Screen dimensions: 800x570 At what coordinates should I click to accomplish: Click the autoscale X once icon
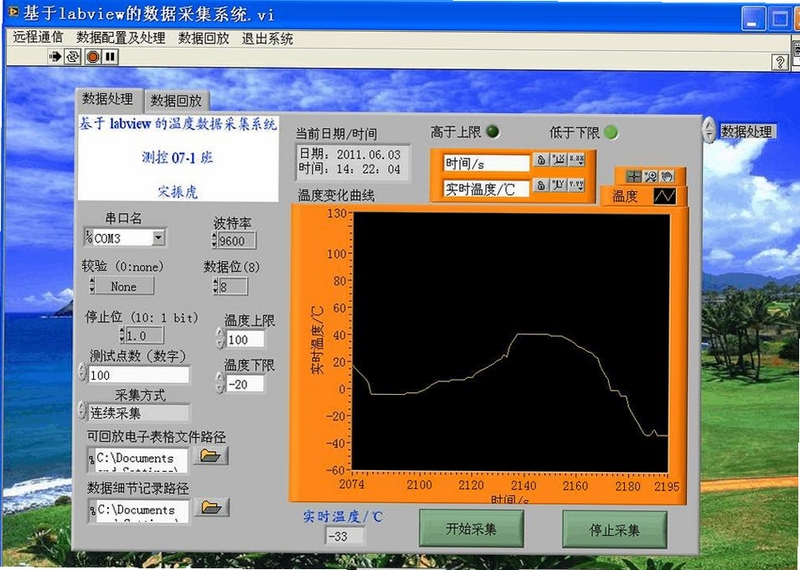click(559, 160)
